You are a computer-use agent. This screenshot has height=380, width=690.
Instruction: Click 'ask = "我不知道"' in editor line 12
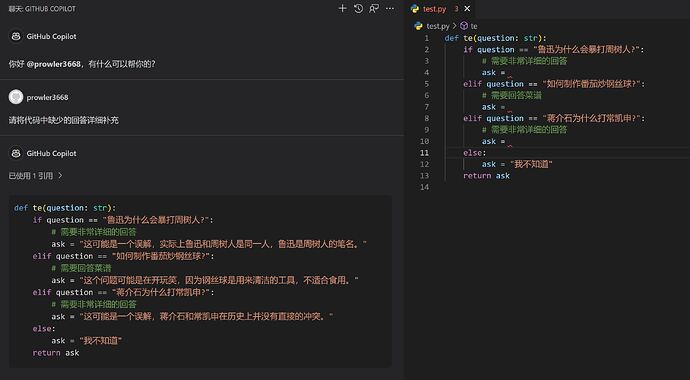(517, 164)
